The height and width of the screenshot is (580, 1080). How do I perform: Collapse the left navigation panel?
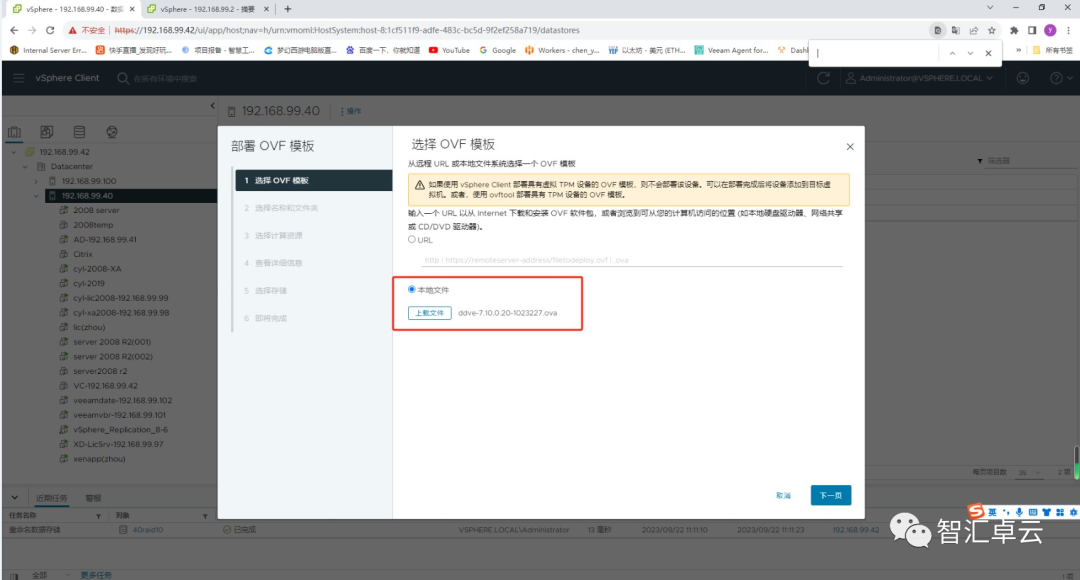(x=212, y=105)
